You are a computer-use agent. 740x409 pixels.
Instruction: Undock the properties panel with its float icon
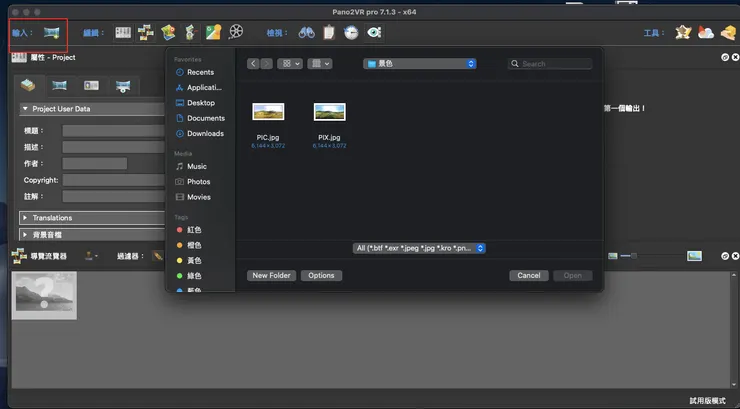pyautogui.click(x=725, y=57)
